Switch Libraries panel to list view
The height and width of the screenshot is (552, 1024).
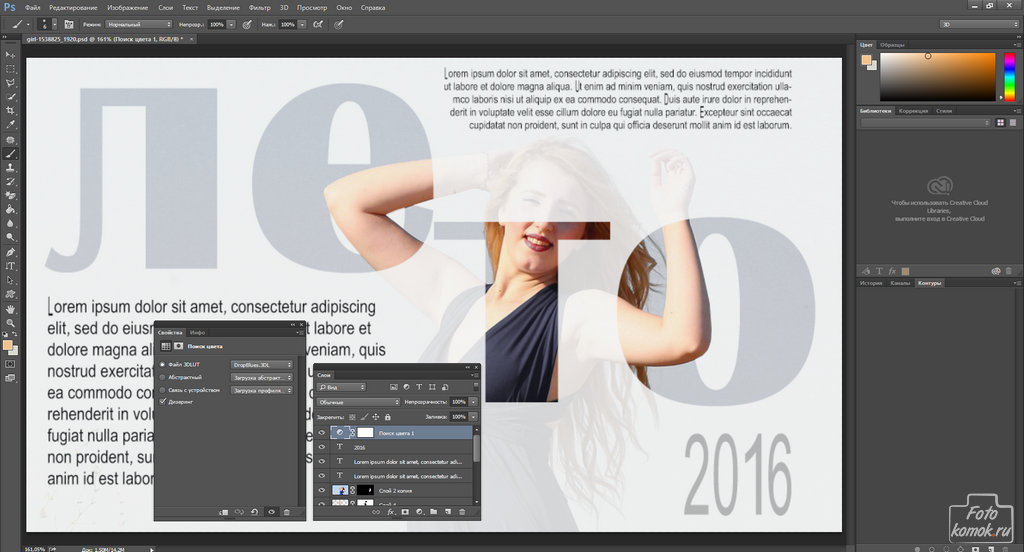point(1013,123)
